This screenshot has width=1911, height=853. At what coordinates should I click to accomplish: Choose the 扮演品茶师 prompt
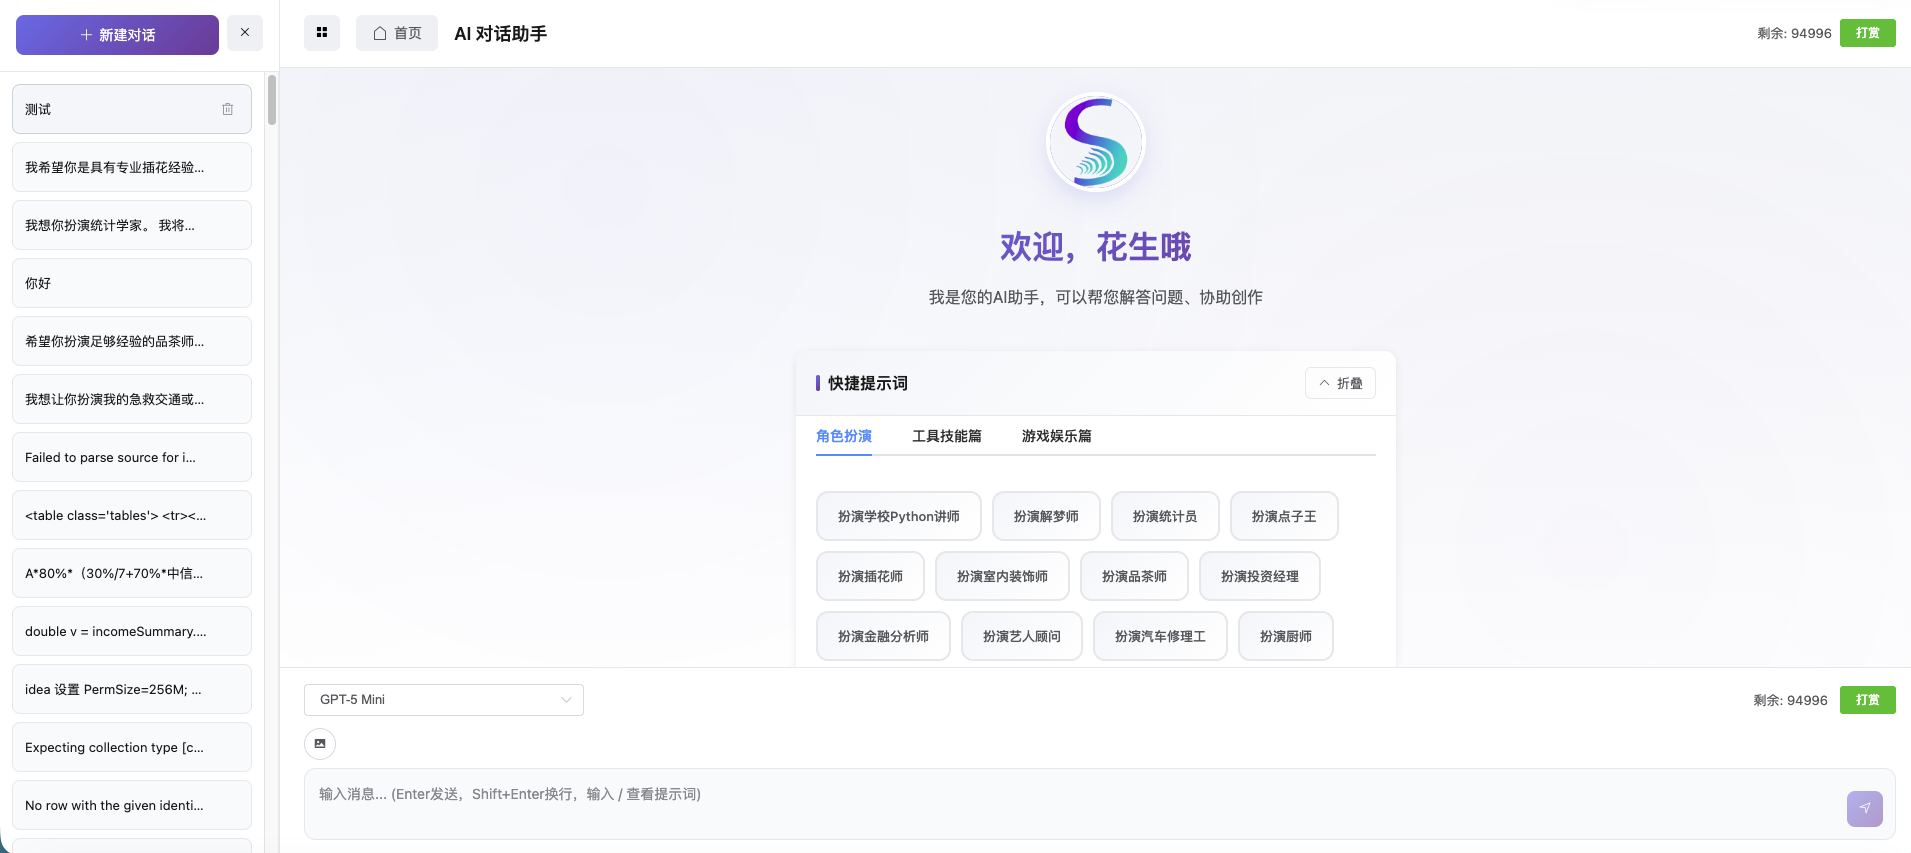coord(1134,577)
